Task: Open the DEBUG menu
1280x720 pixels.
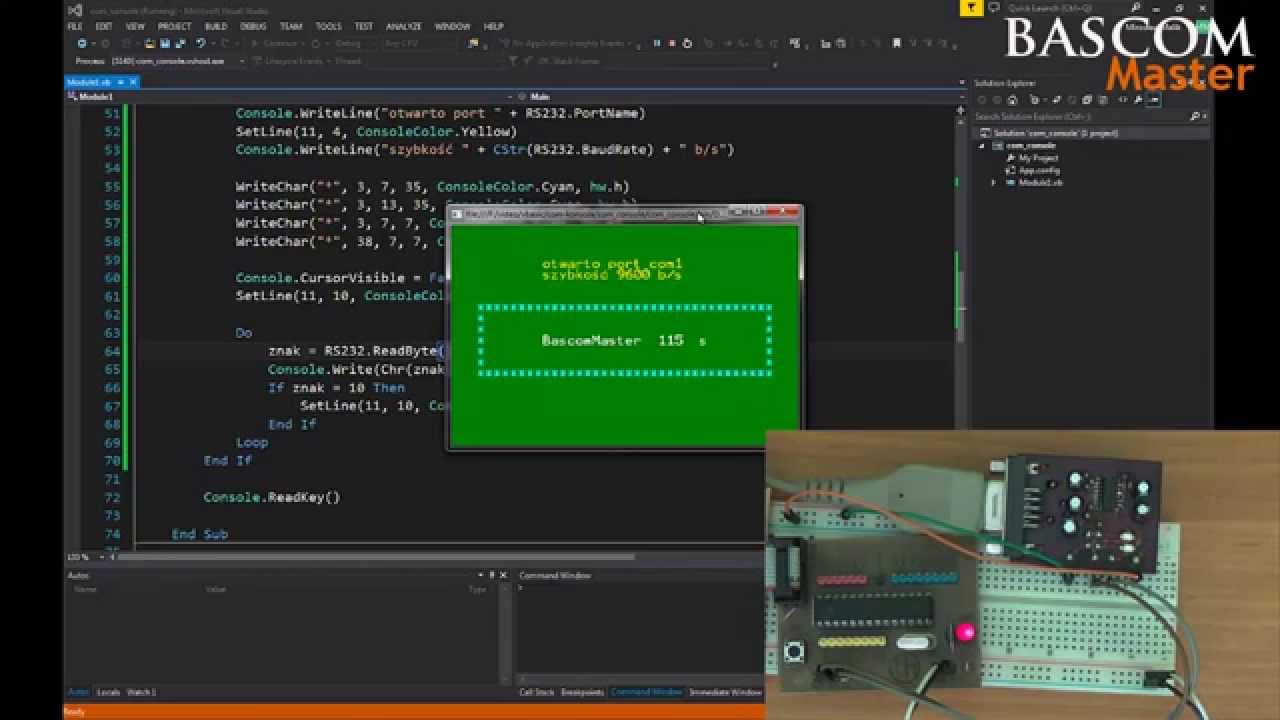Action: [x=253, y=27]
